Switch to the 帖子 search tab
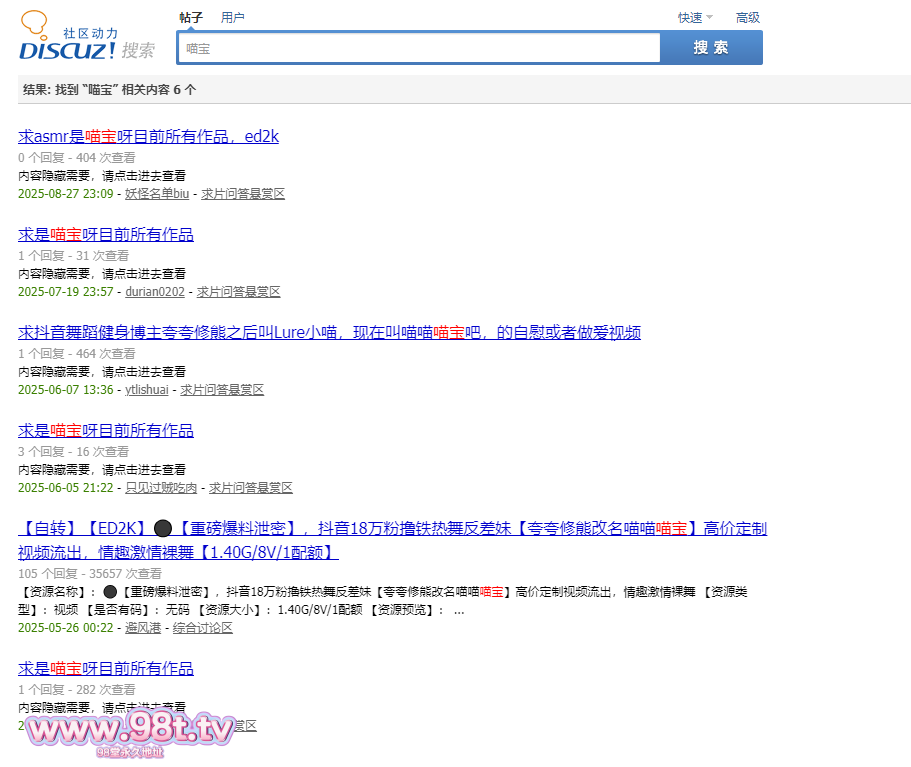Viewport: 911px width, 767px height. (x=191, y=17)
